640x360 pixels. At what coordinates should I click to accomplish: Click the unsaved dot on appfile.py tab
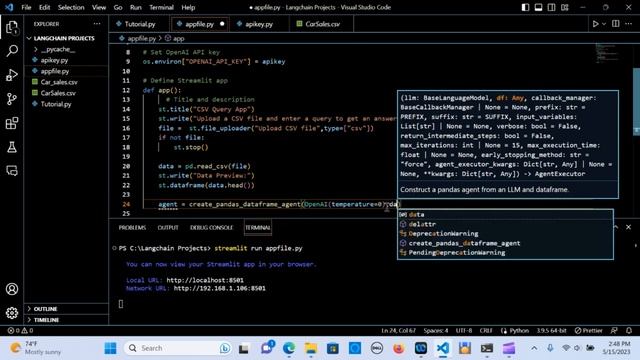[x=222, y=24]
